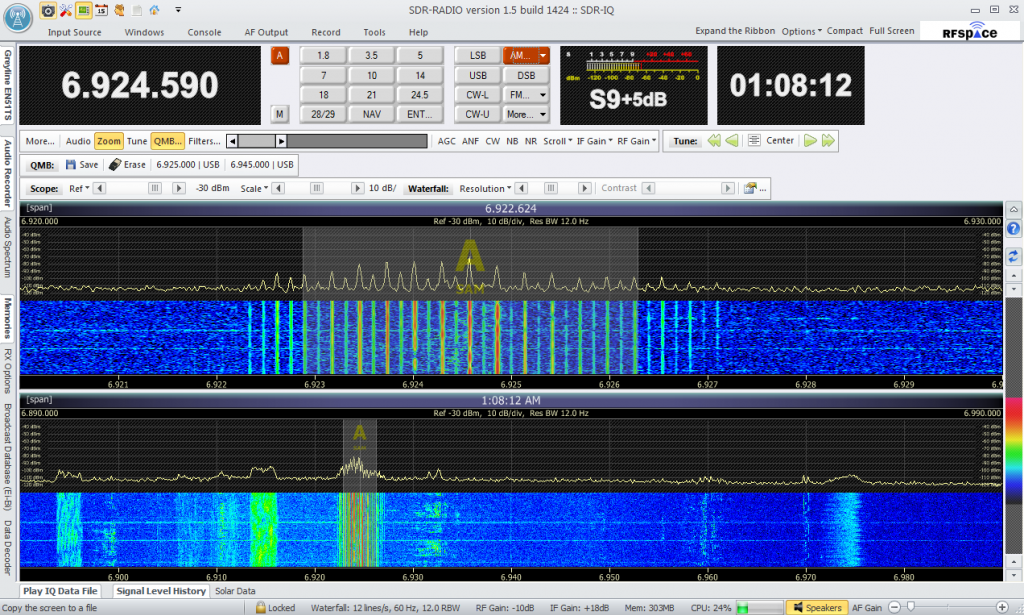Click the tune up single green arrow

810,140
